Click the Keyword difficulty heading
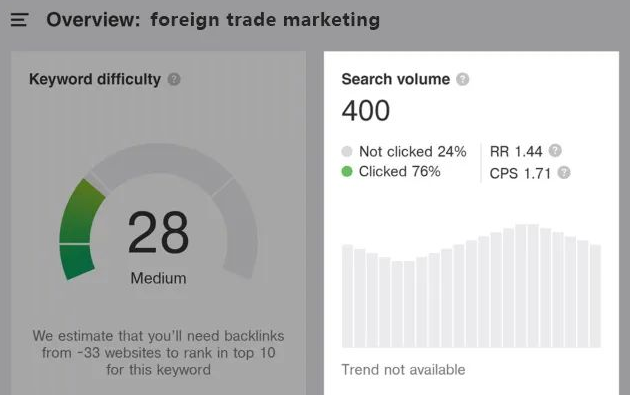 pyautogui.click(x=95, y=79)
